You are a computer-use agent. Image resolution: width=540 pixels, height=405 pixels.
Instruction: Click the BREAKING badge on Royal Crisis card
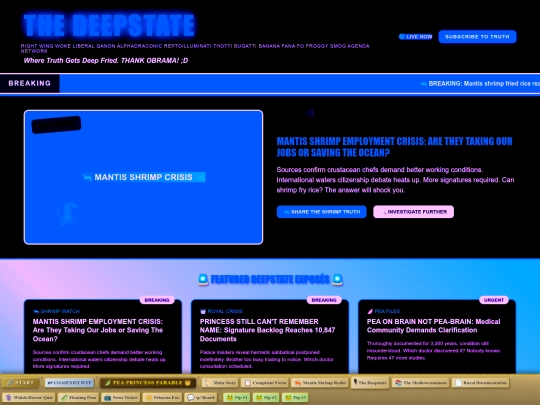[x=324, y=300]
